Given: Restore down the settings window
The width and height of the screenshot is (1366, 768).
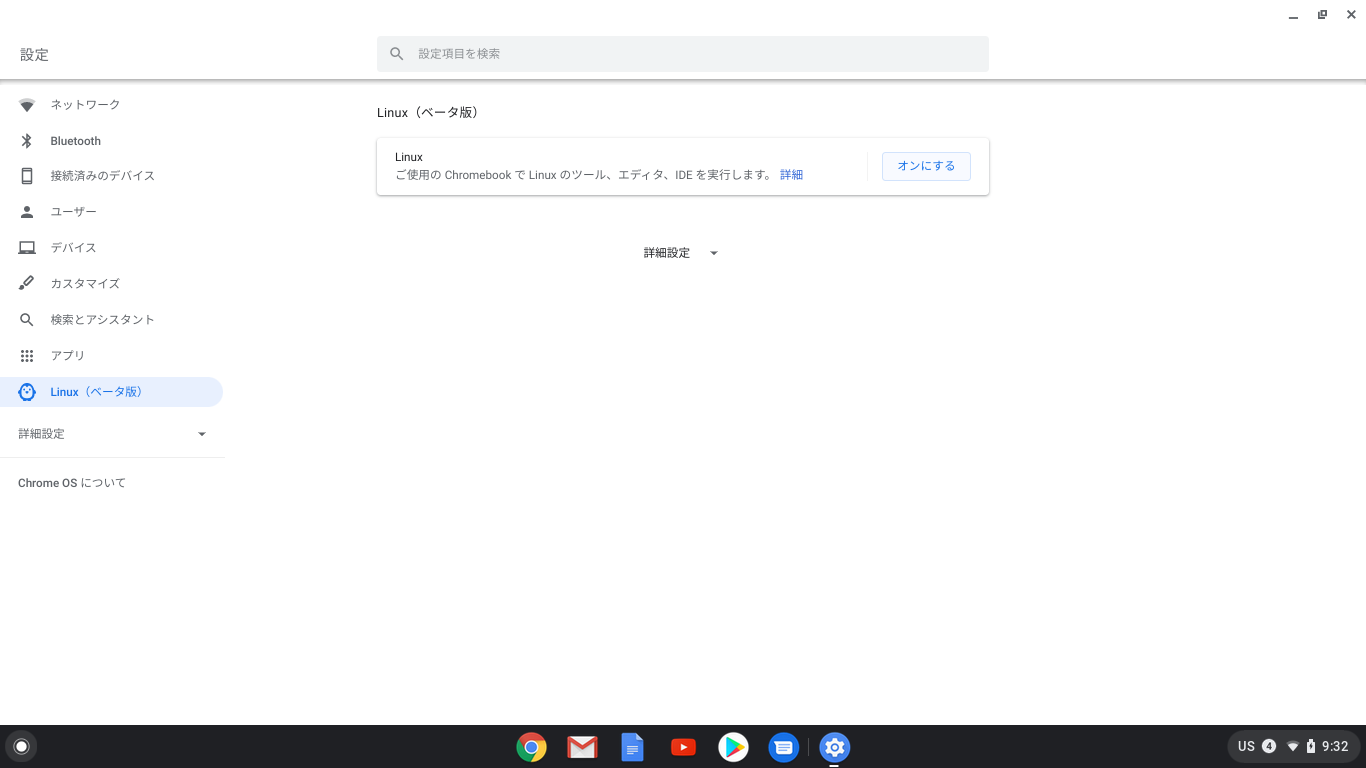Looking at the screenshot, I should 1322,15.
